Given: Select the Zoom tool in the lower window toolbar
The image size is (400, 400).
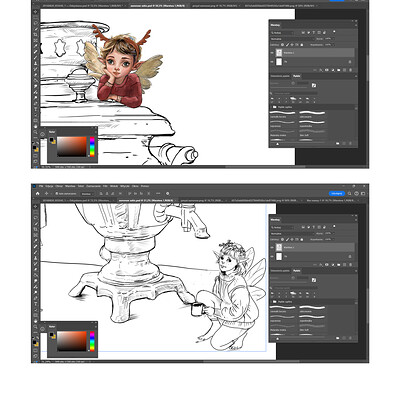Looking at the screenshot, I should tap(36, 327).
